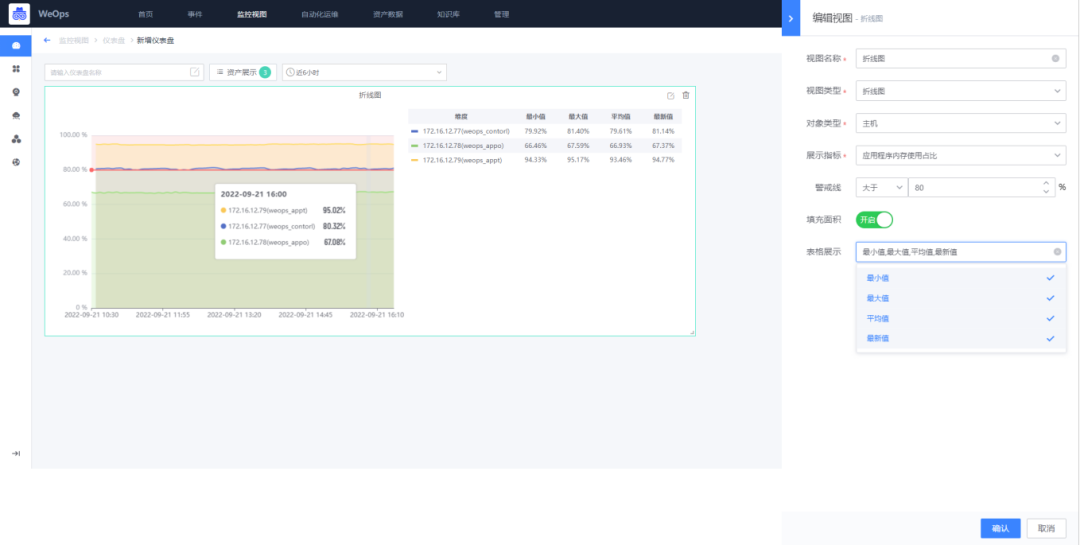Toggle the fill area switch
The width and height of the screenshot is (1080, 545).
(874, 220)
